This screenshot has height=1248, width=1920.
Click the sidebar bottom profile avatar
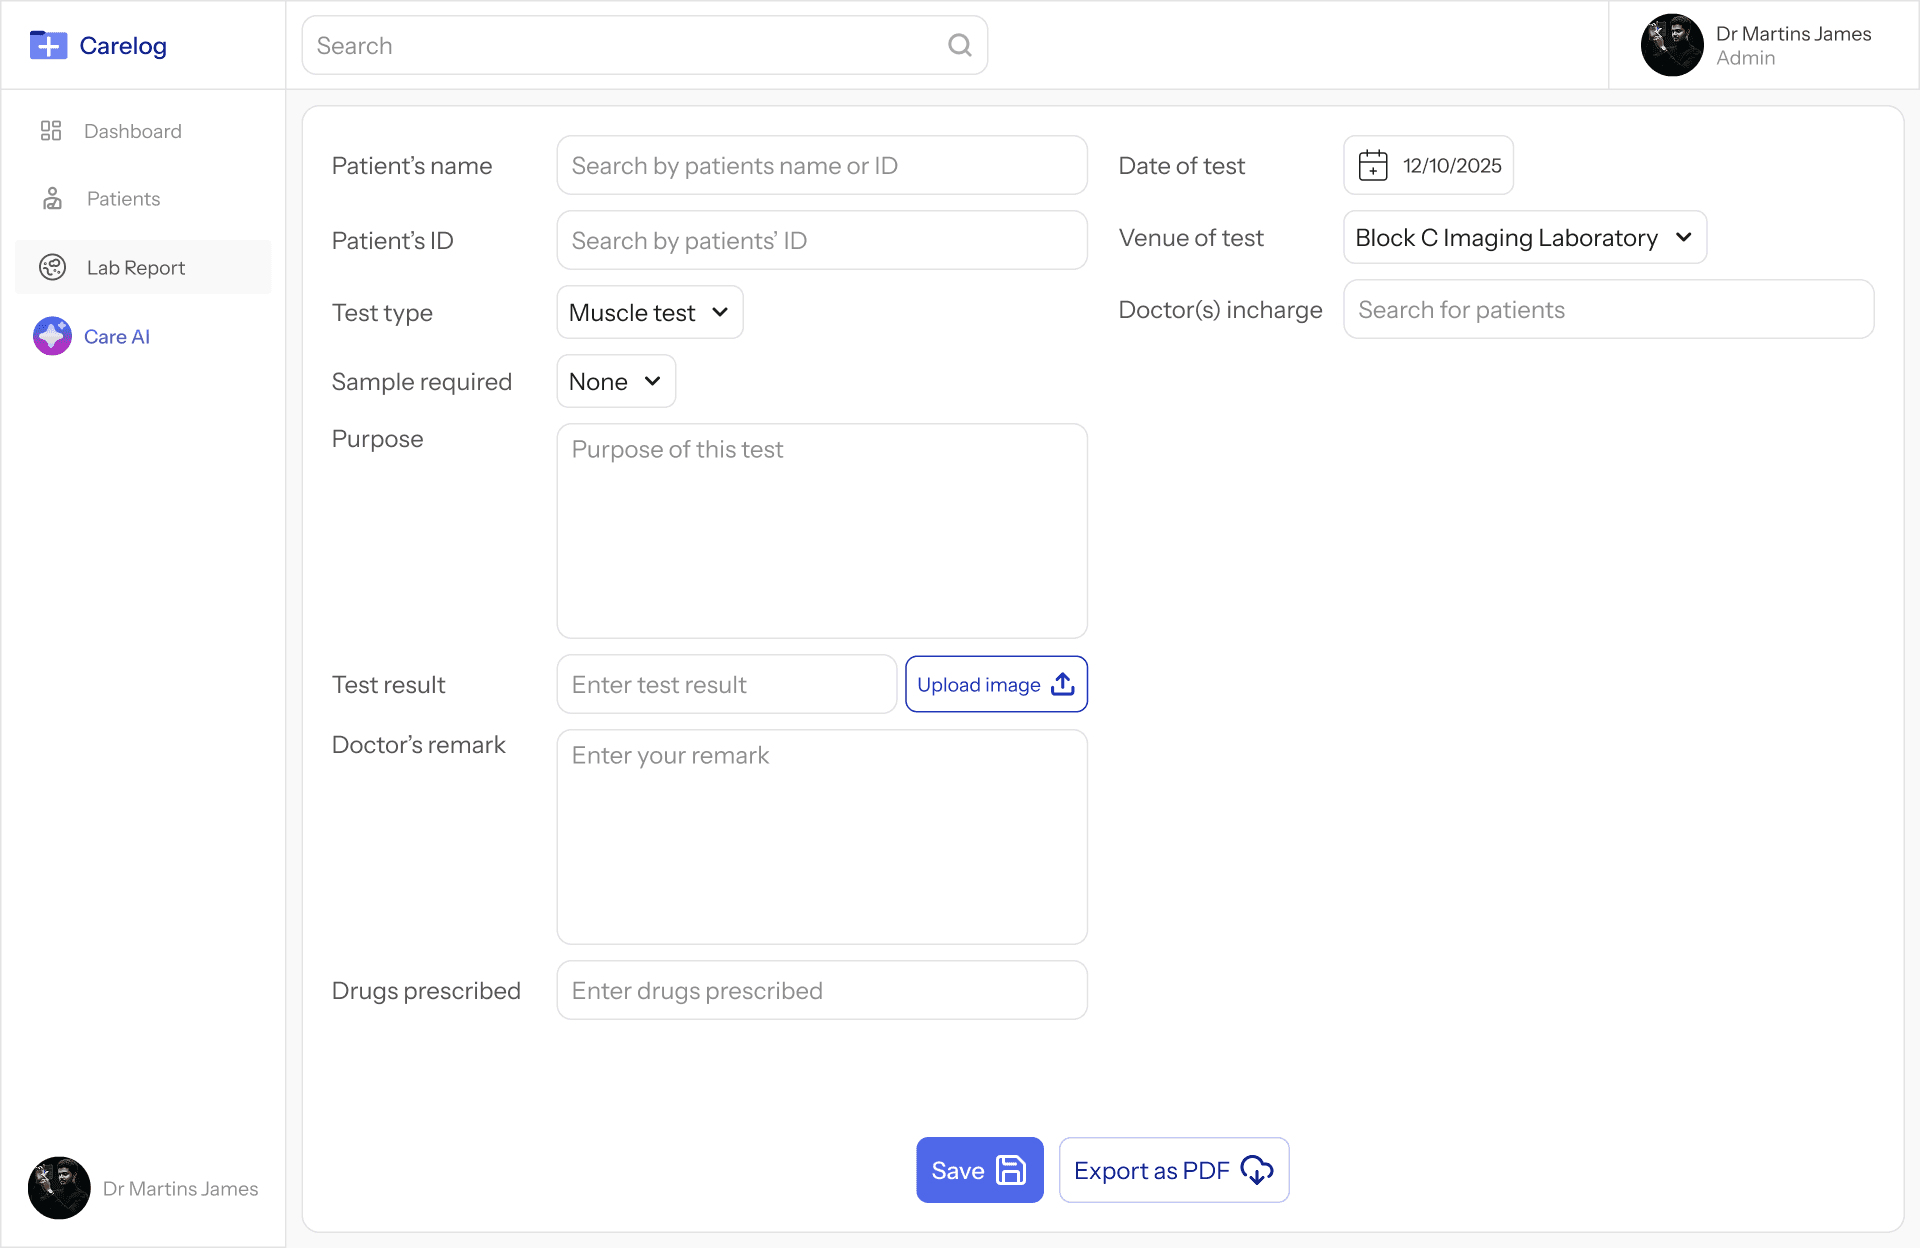[x=59, y=1188]
